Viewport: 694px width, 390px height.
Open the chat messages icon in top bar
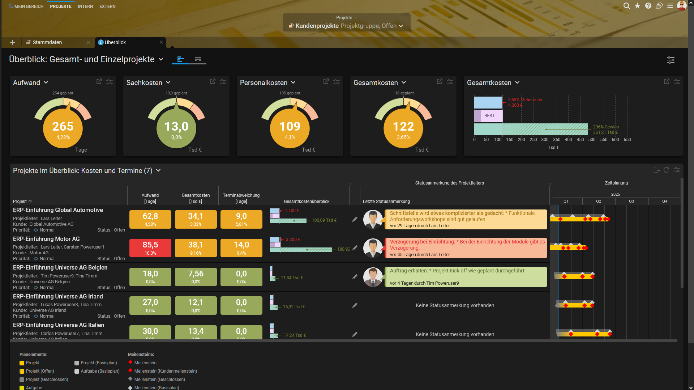point(659,6)
